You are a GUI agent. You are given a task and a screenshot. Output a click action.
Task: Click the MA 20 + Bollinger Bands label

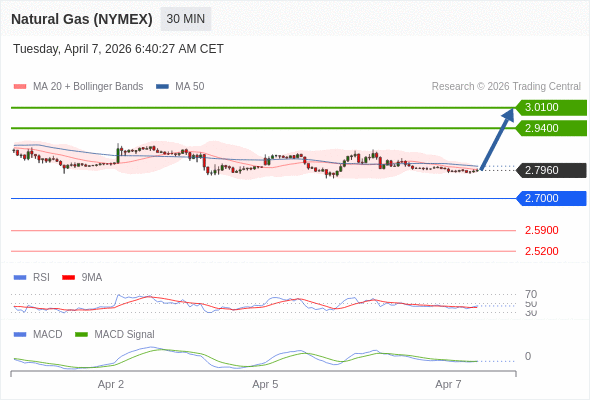click(x=88, y=87)
